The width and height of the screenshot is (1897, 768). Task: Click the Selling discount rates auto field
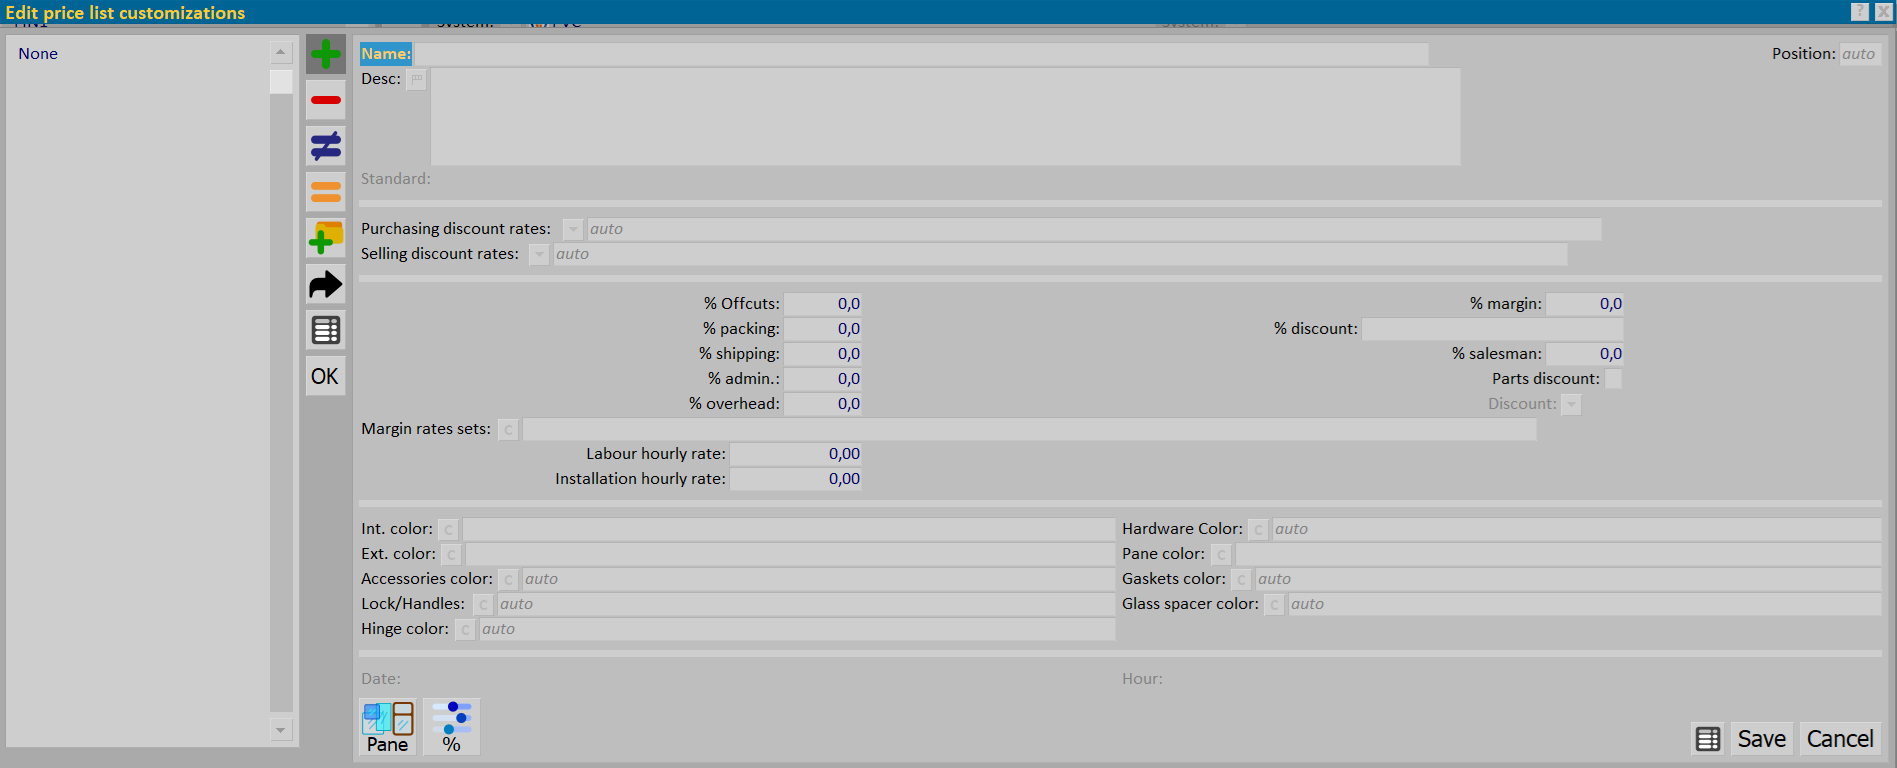point(1060,254)
